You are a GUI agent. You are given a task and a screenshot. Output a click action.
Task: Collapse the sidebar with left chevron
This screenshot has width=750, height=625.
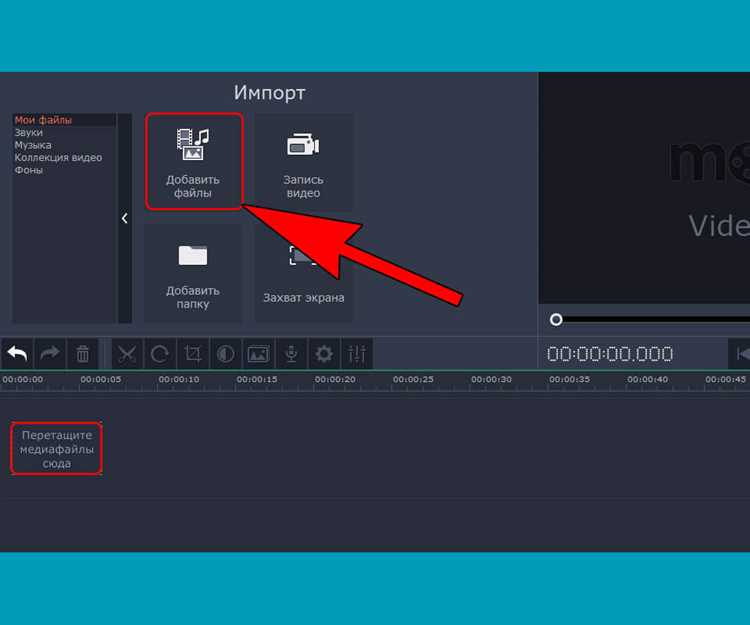coord(125,219)
